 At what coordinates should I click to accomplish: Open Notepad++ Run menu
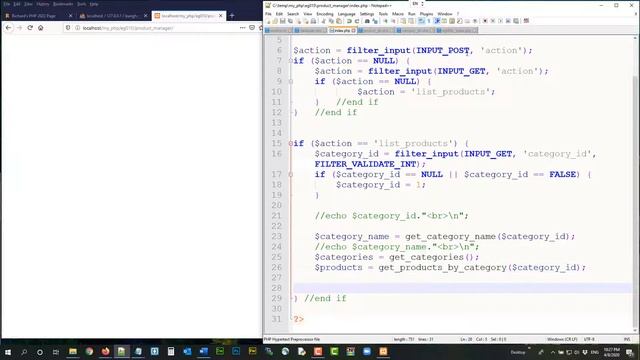(411, 14)
